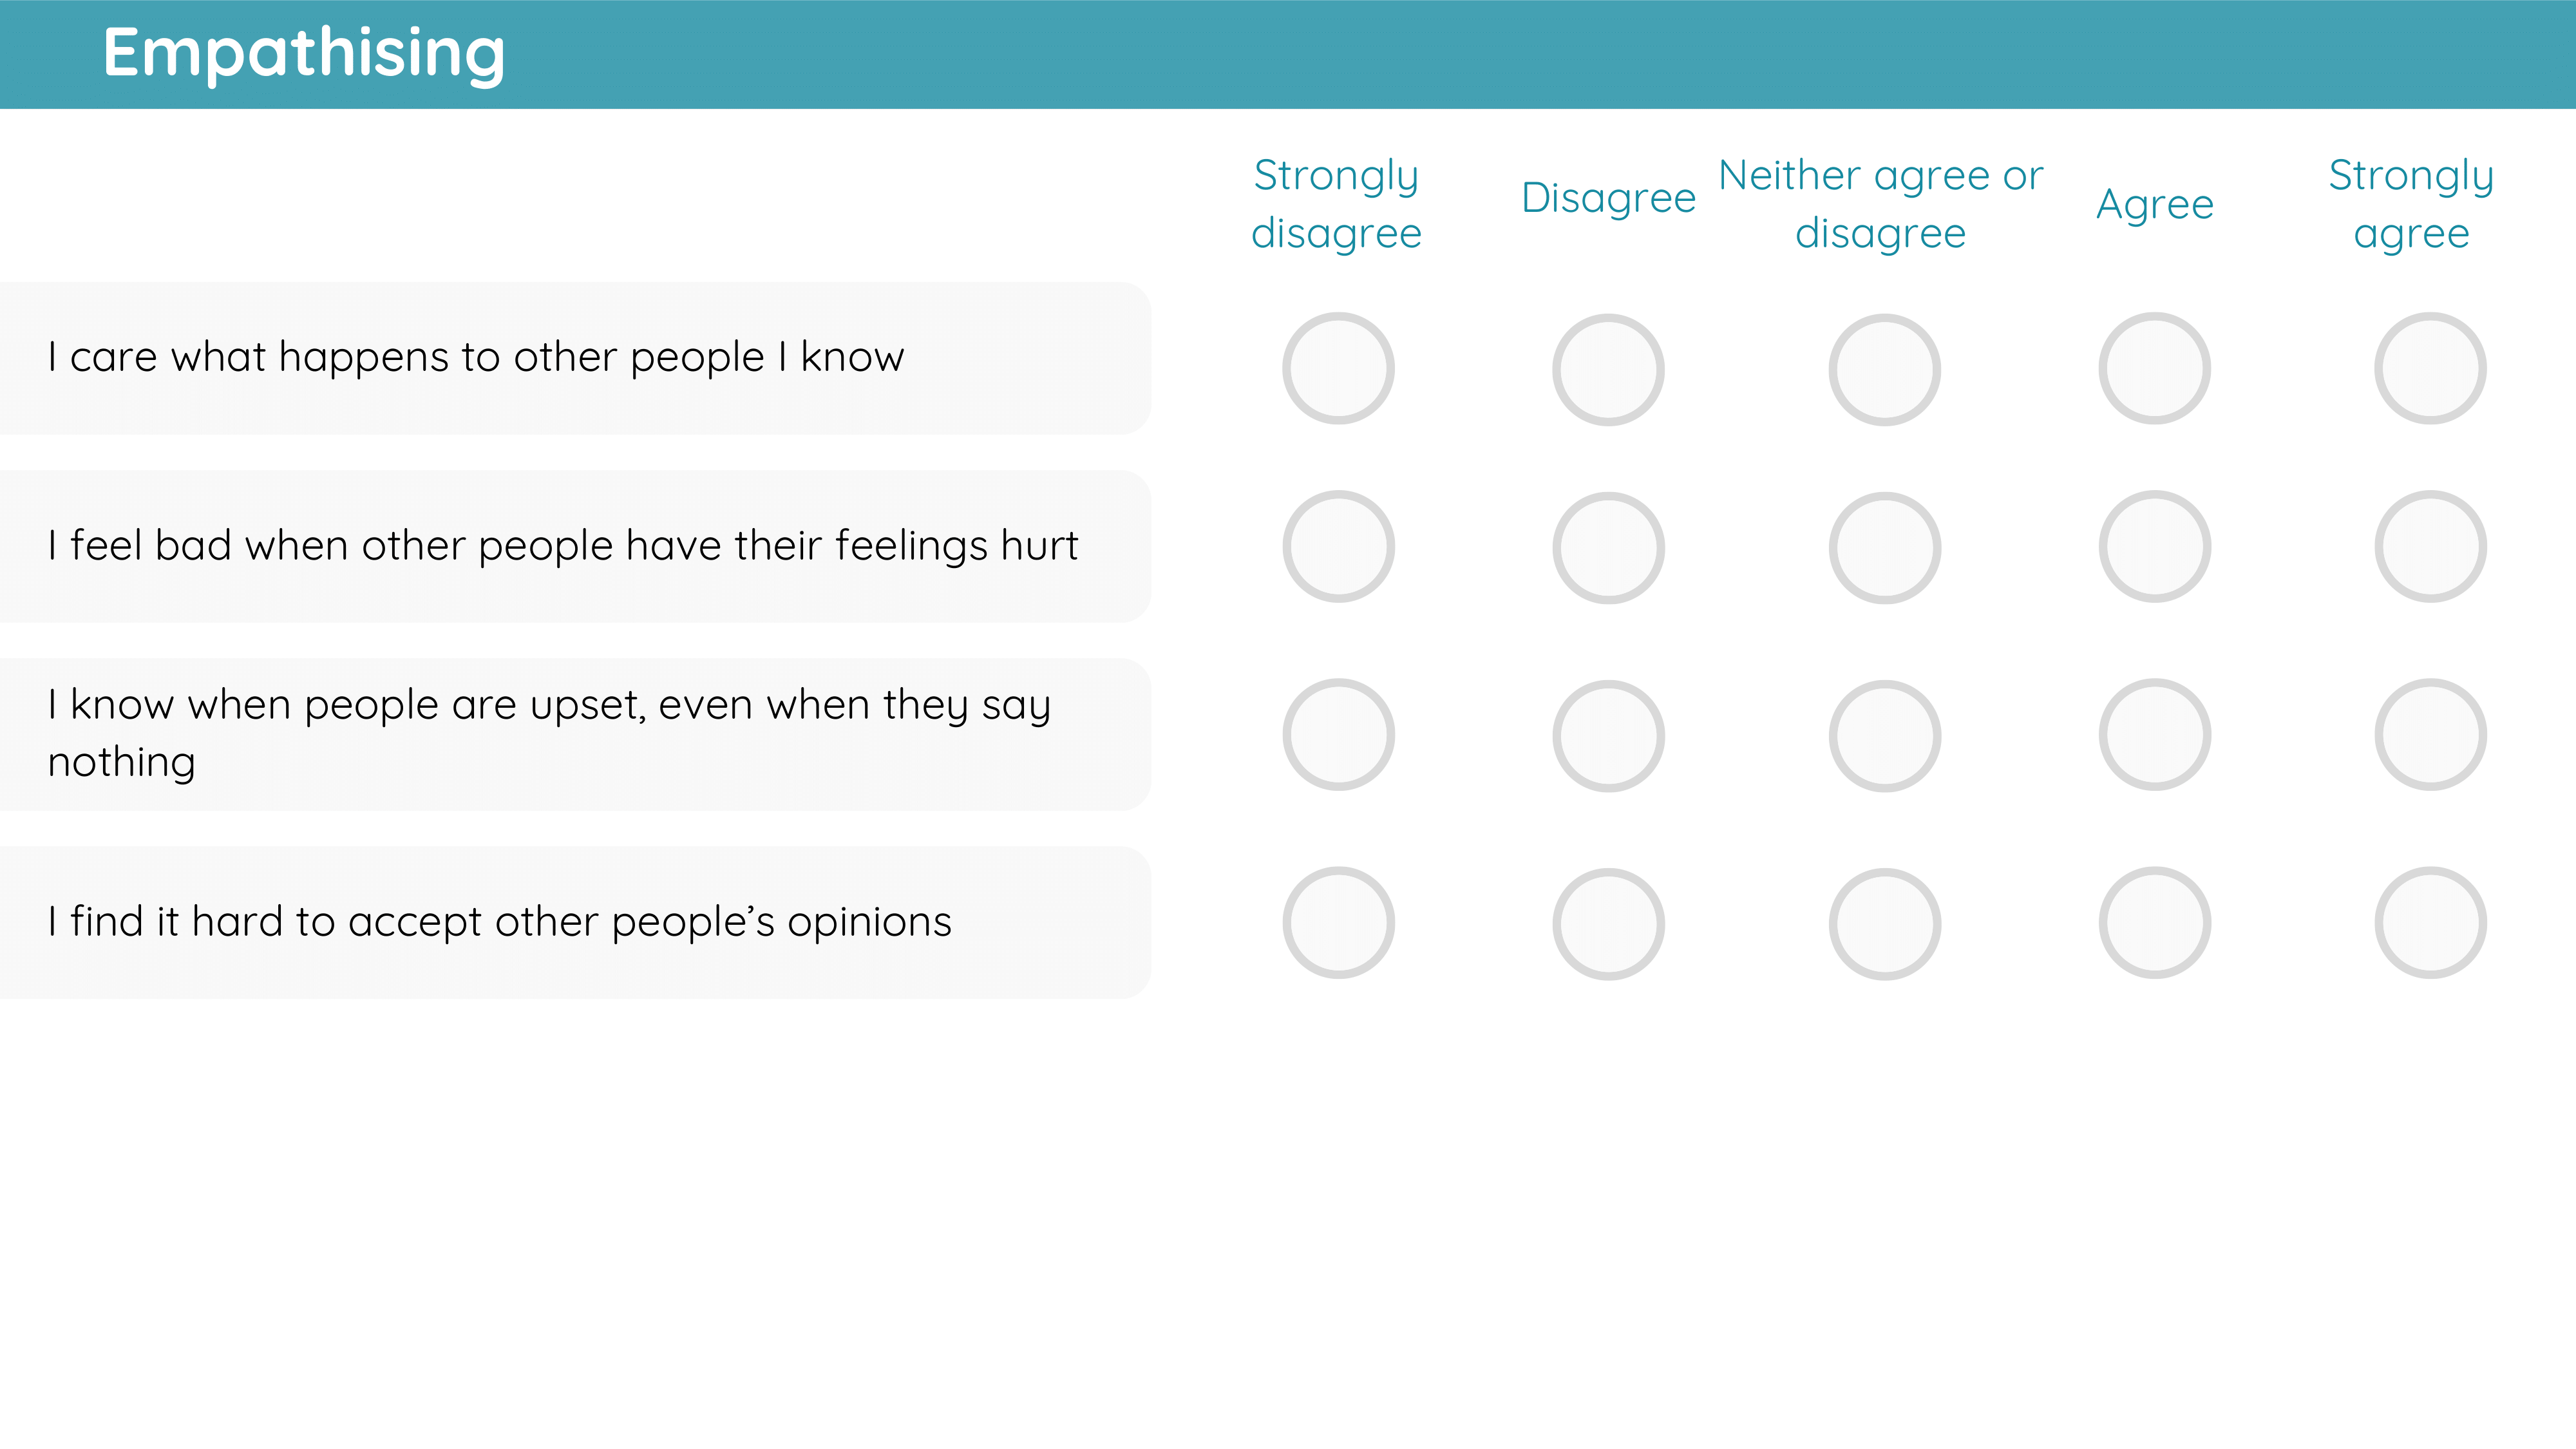2576x1449 pixels.
Task: Mark Strongly agree for caring about people
Action: pos(2430,369)
